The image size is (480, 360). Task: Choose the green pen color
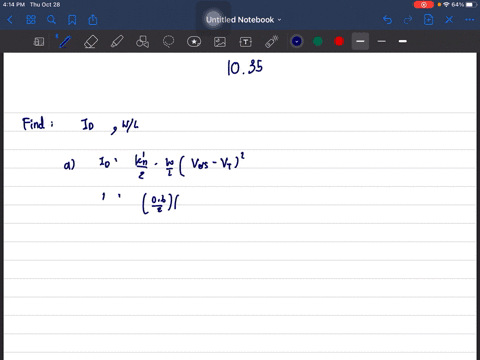(x=318, y=41)
